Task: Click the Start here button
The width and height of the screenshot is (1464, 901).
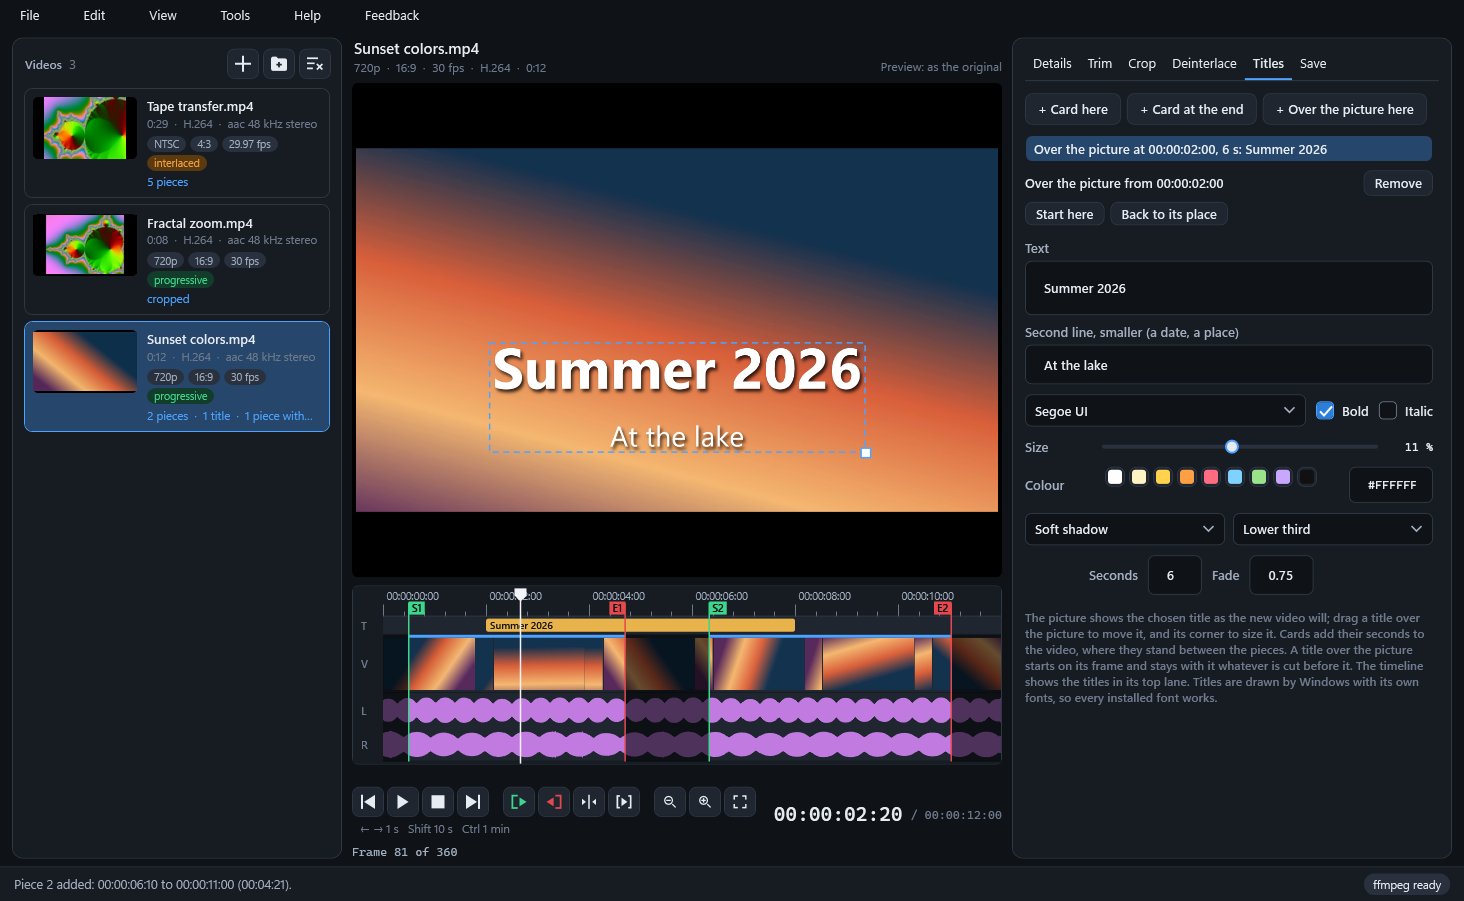Action: [x=1065, y=214]
